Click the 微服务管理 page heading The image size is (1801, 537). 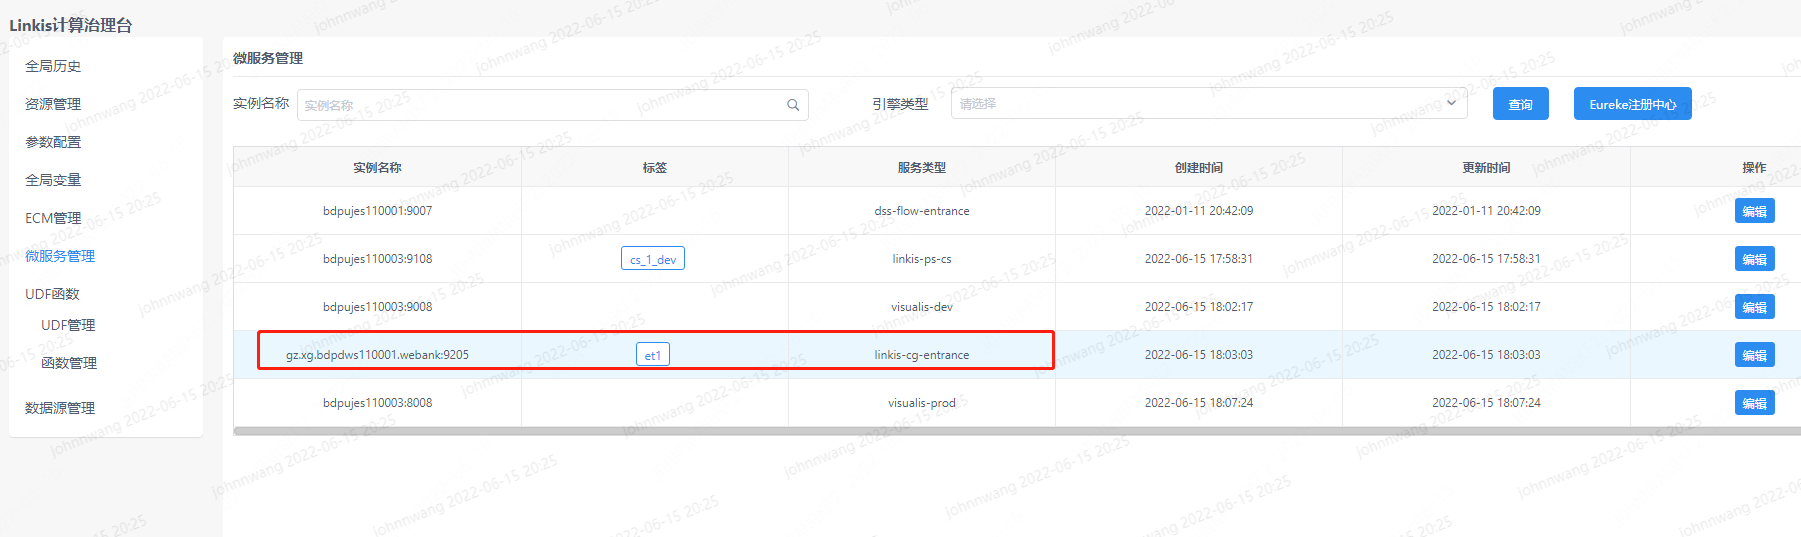point(268,58)
